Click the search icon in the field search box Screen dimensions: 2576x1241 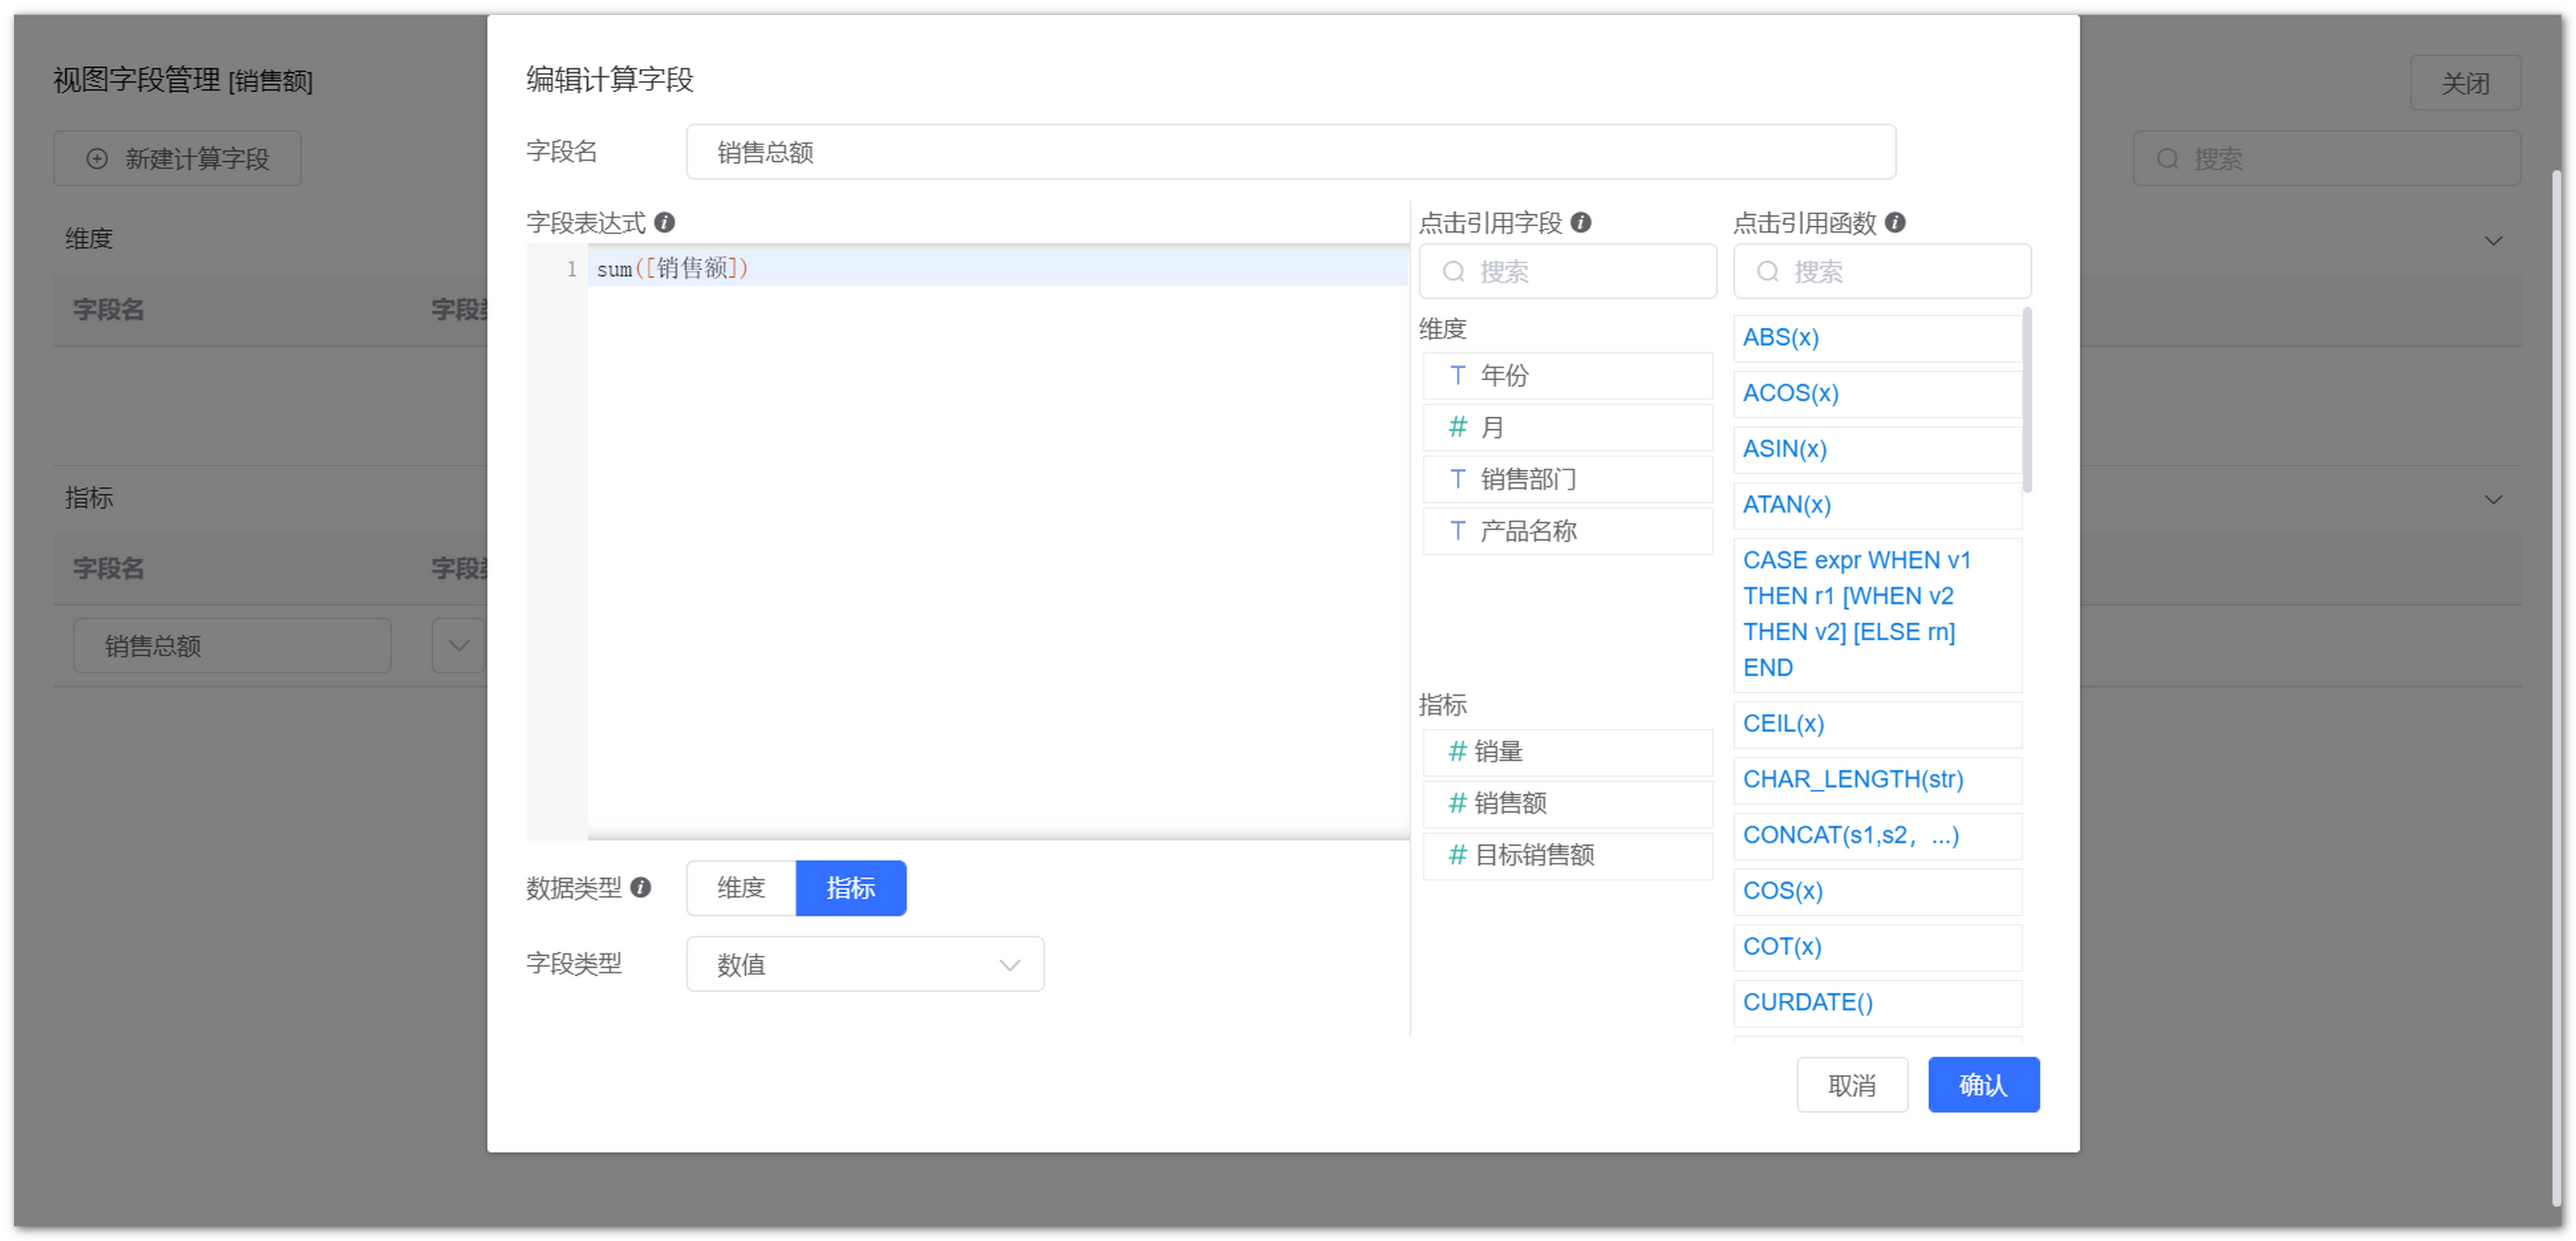pos(1454,271)
